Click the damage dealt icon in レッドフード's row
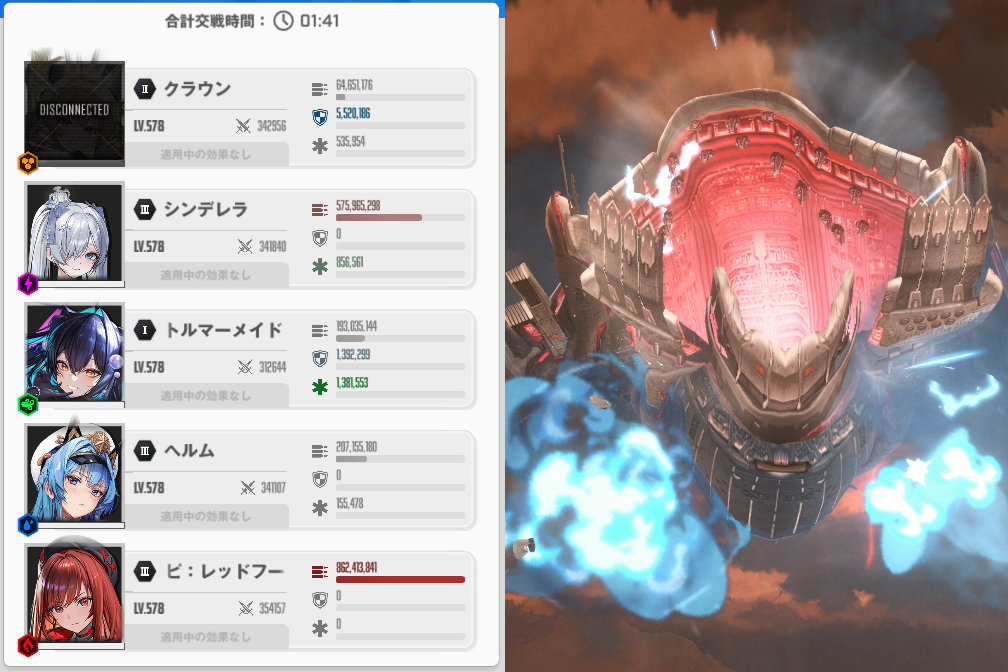The height and width of the screenshot is (672, 1008). (320, 571)
